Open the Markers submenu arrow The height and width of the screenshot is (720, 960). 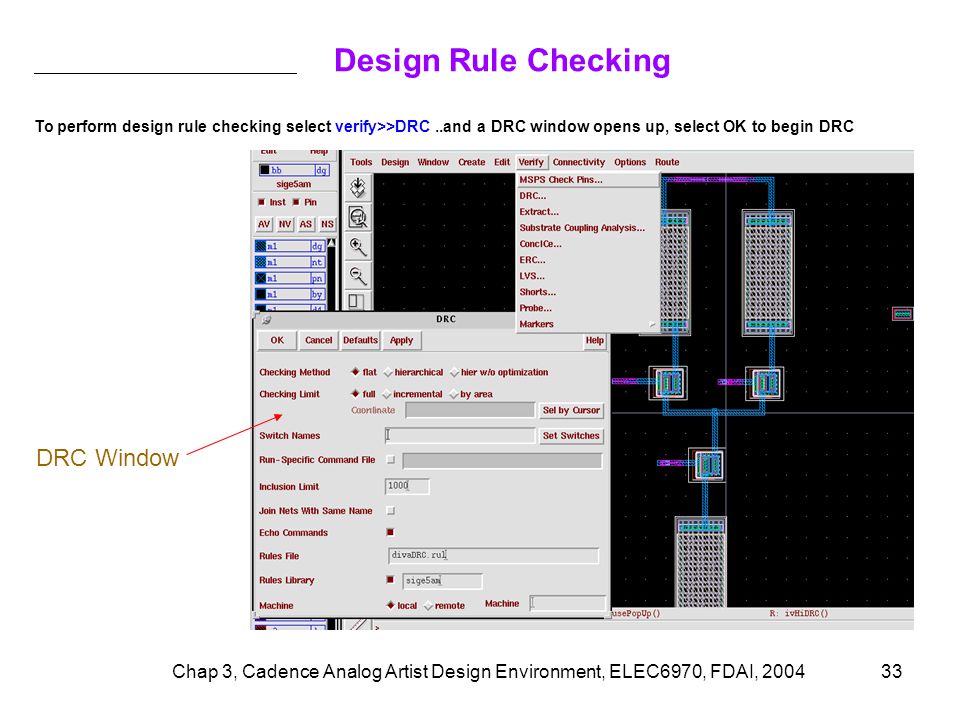[651, 324]
